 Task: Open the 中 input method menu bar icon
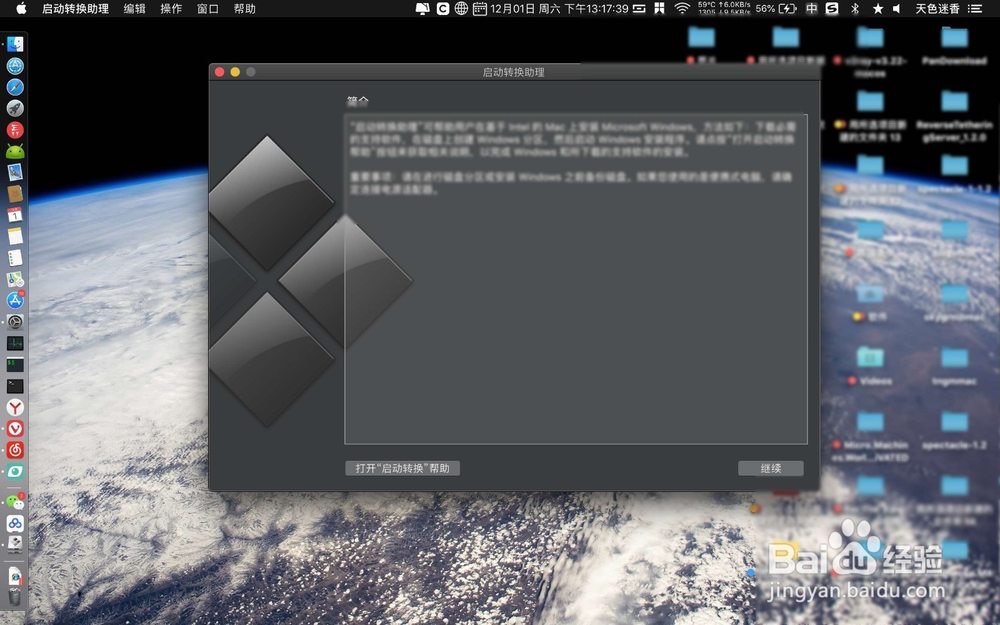811,10
